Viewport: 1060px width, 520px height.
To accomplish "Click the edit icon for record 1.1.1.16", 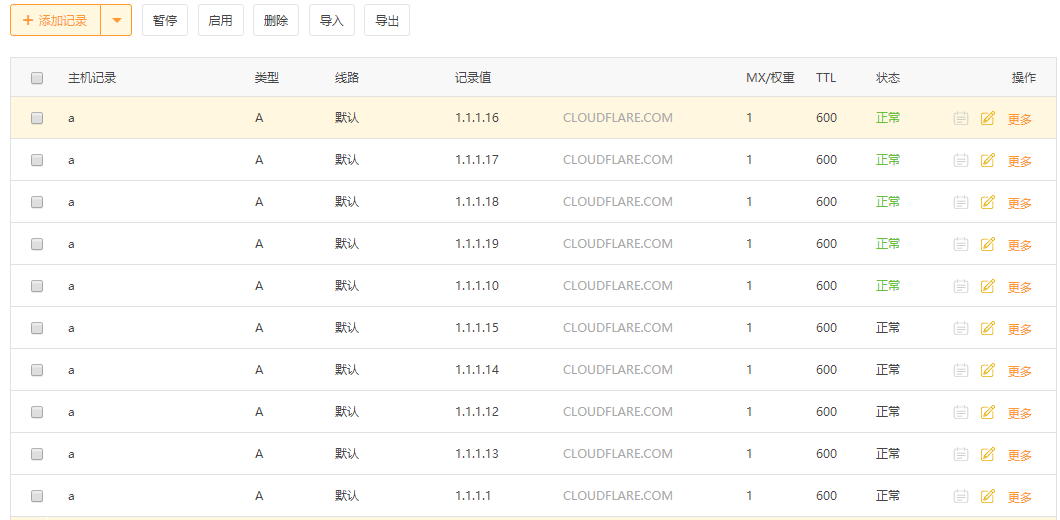I will point(988,118).
